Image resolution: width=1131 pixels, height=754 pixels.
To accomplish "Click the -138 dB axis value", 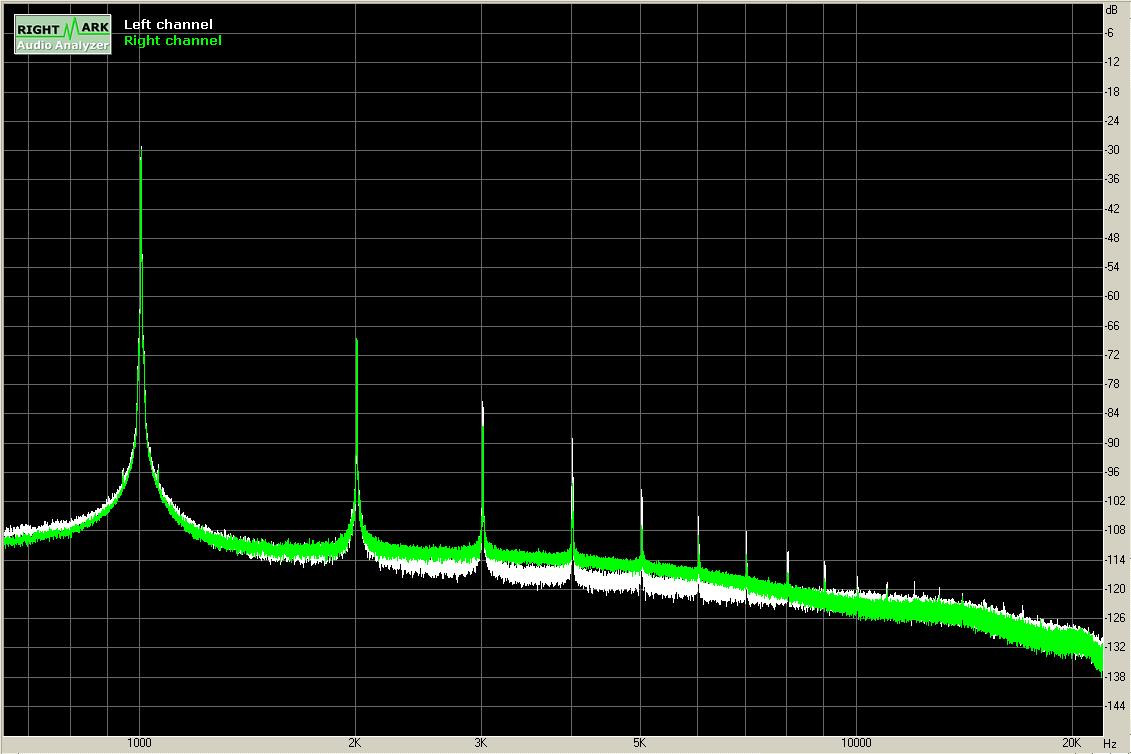I will [x=1115, y=677].
